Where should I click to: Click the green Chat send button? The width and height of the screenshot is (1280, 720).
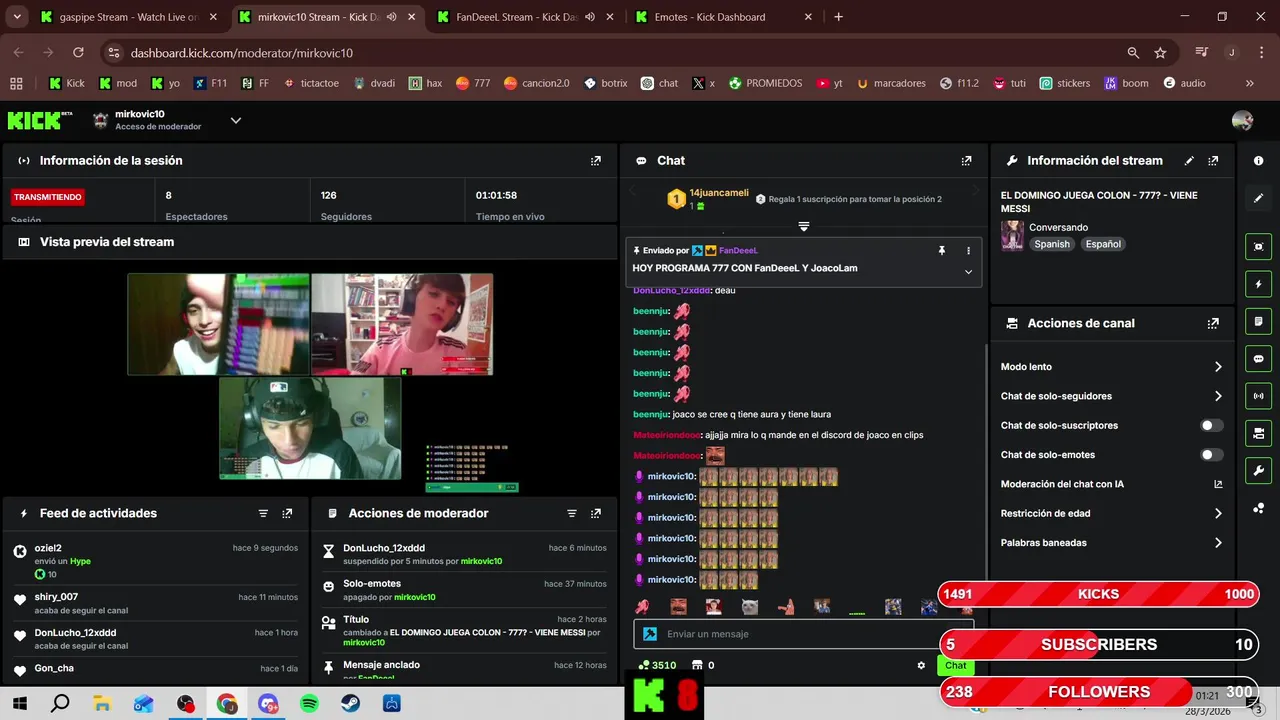click(x=956, y=665)
